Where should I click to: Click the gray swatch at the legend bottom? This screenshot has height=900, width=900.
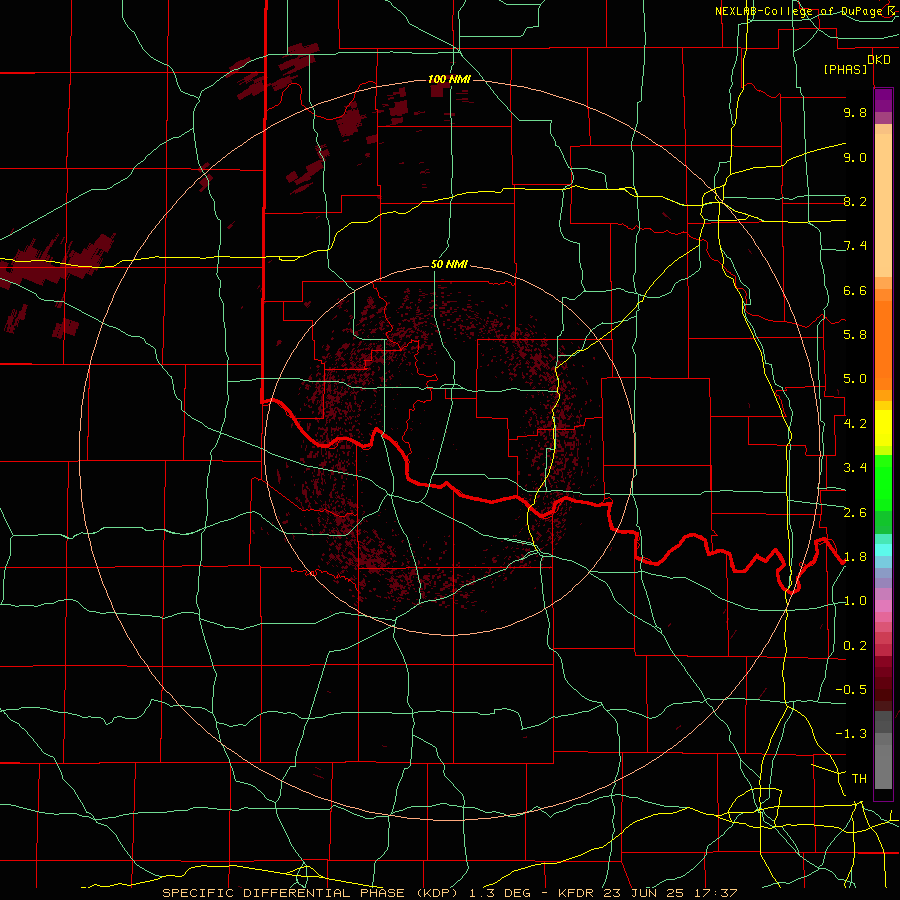883,766
